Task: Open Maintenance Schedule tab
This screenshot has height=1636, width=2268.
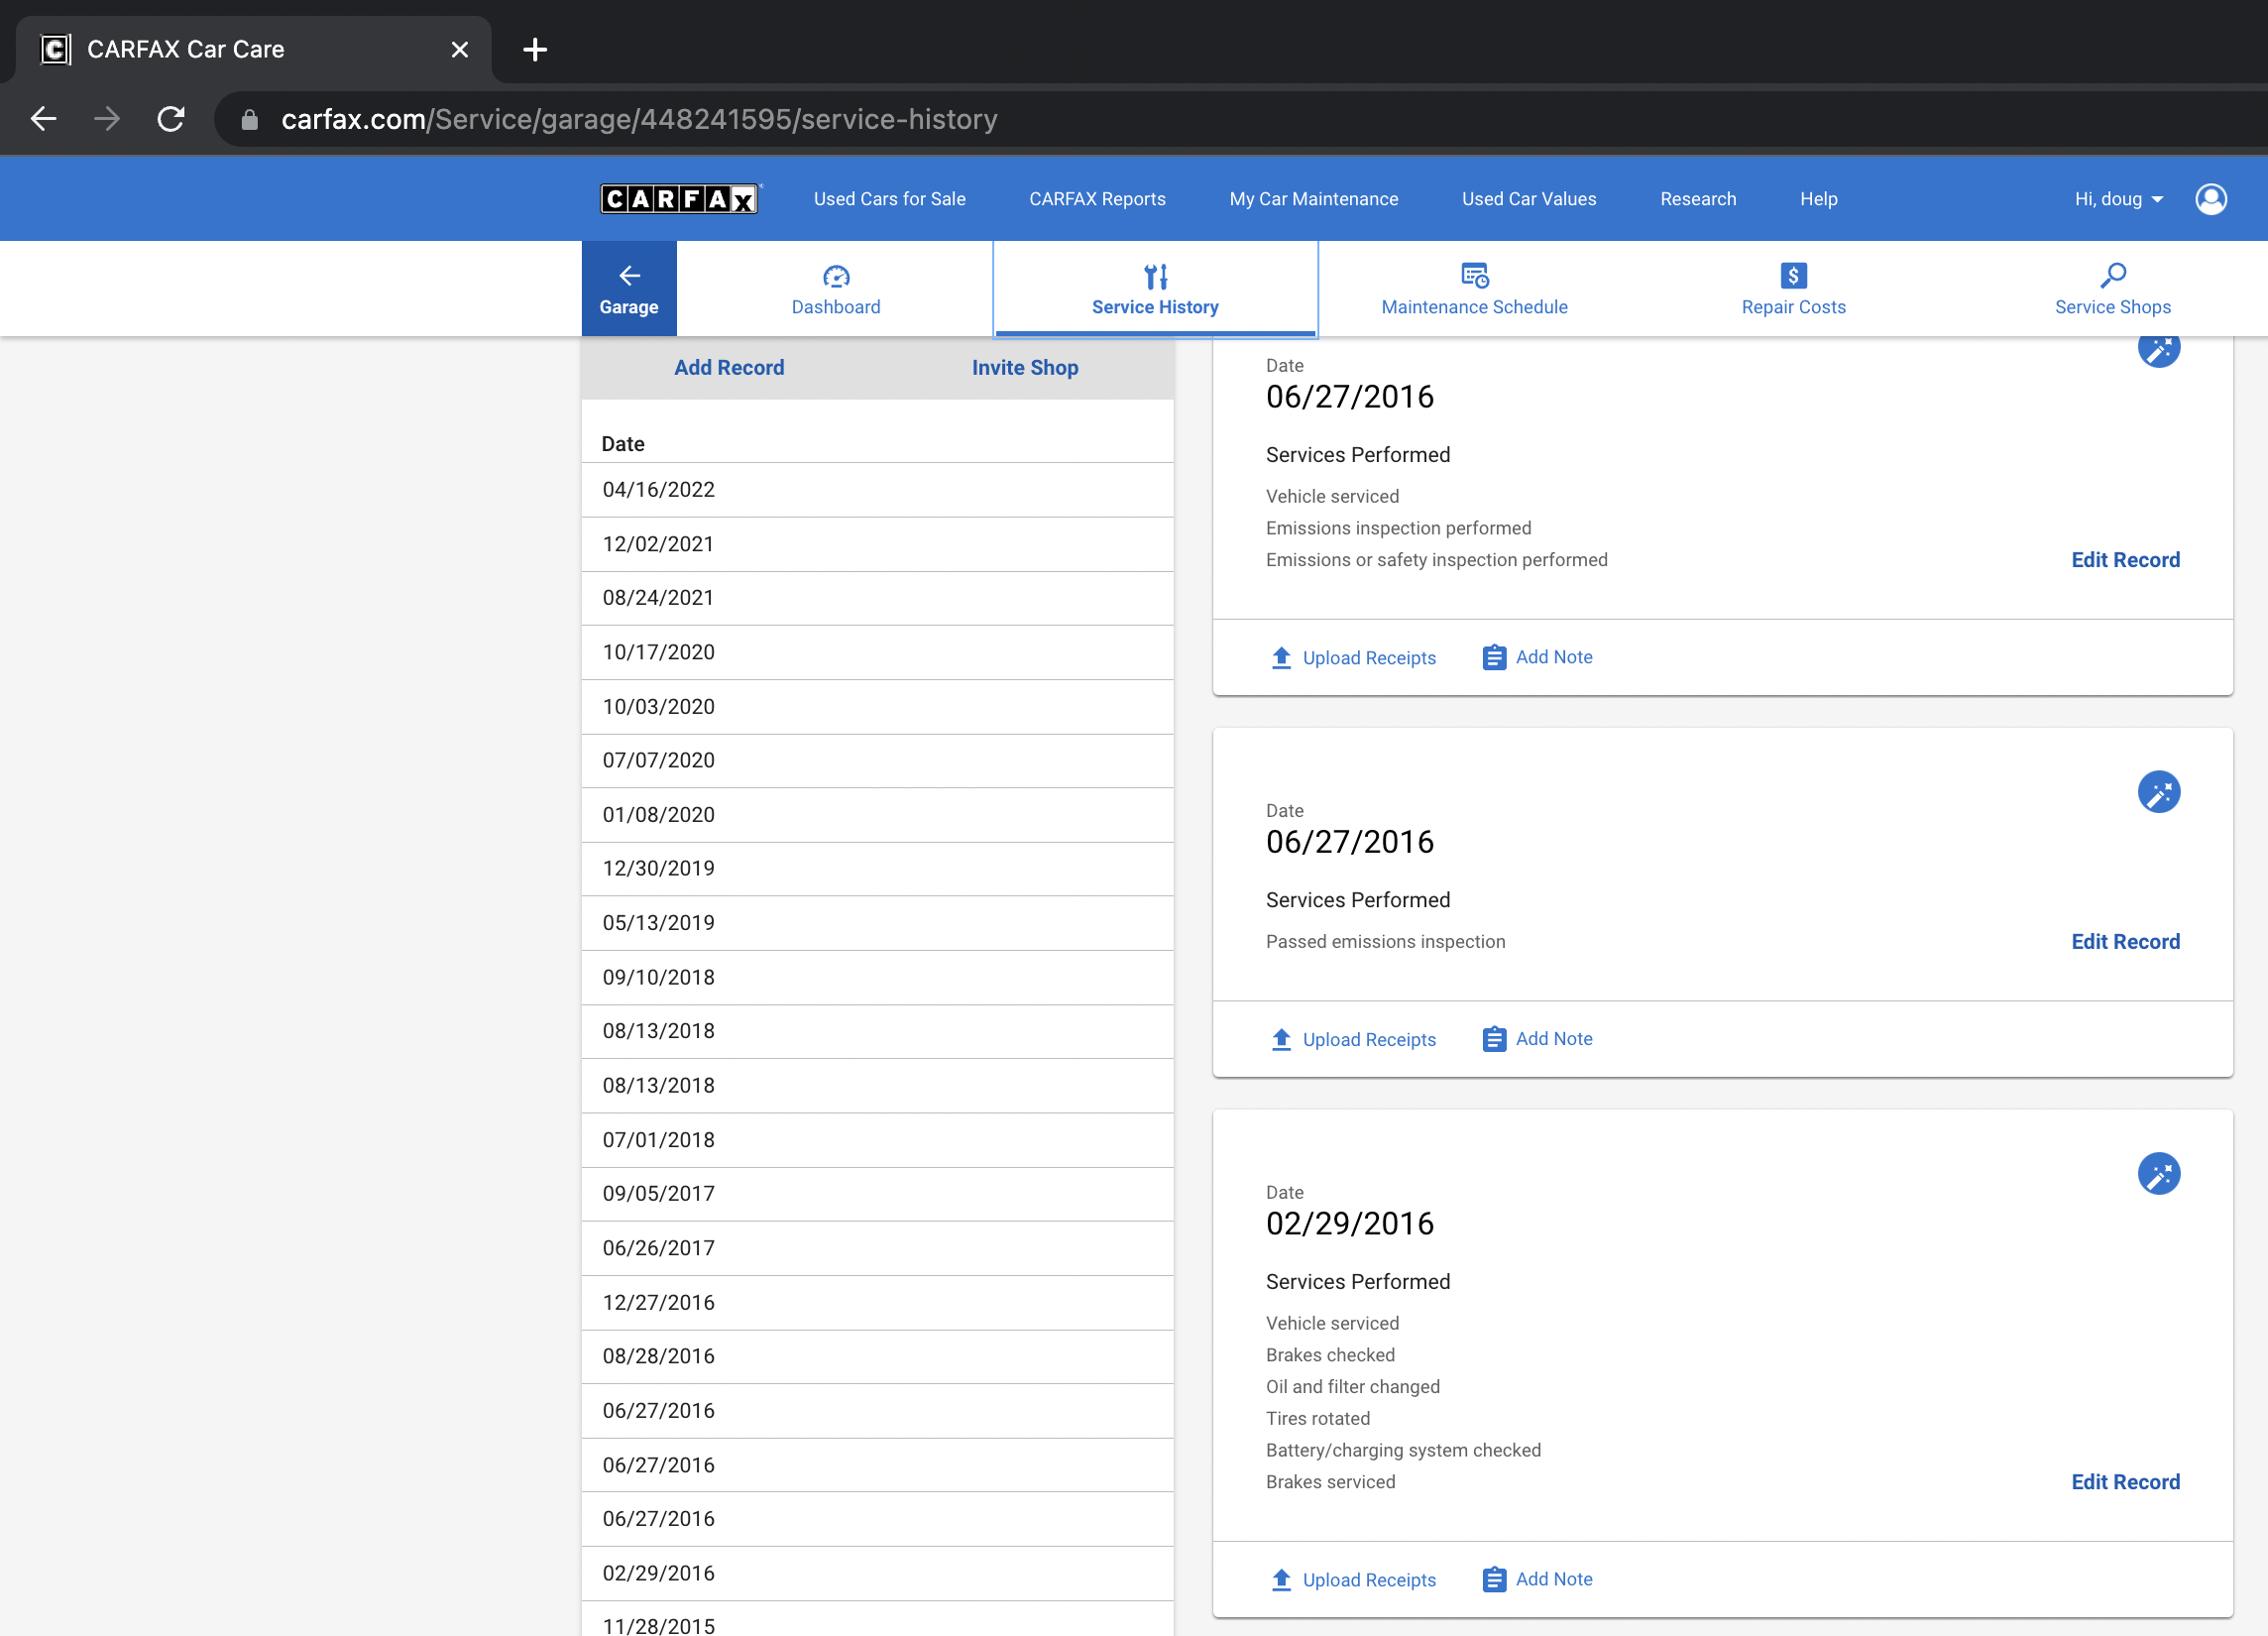Action: (x=1474, y=288)
